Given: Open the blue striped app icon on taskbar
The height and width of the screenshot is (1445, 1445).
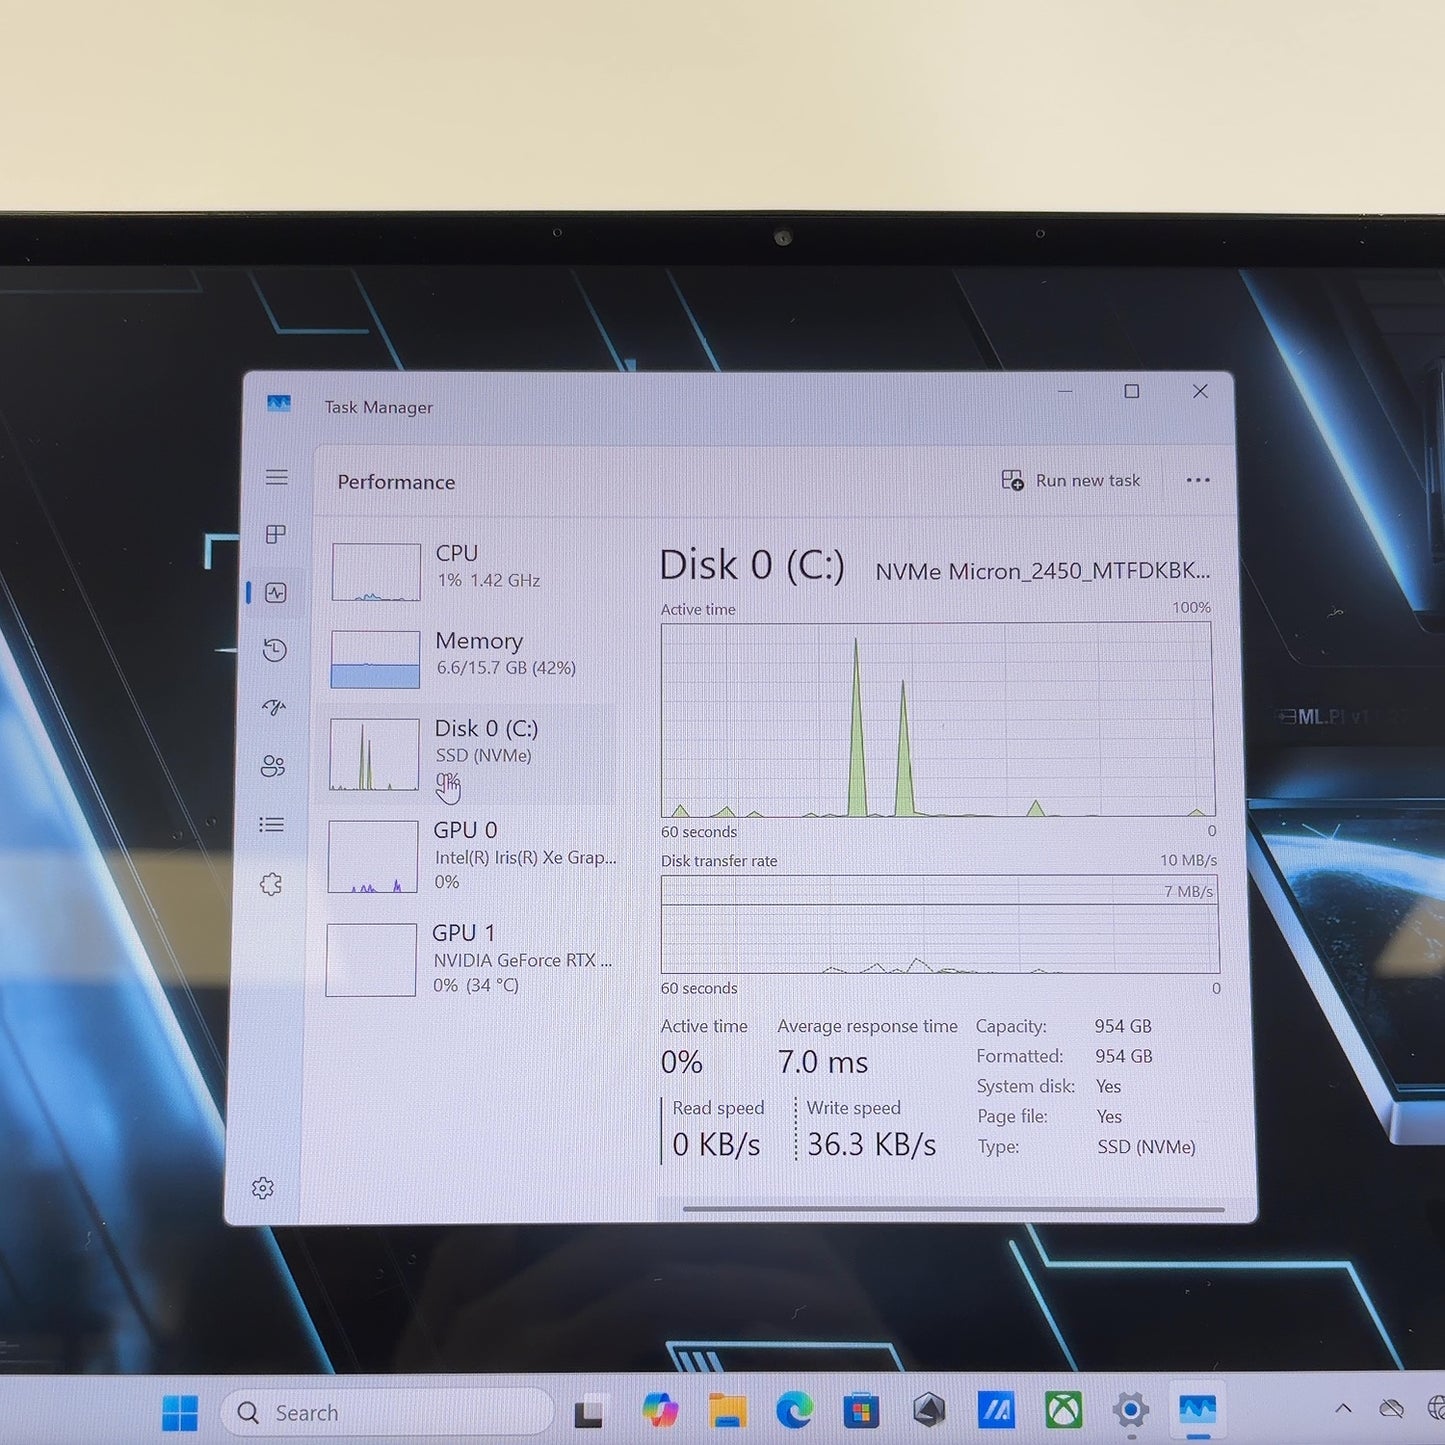Looking at the screenshot, I should point(996,1410).
